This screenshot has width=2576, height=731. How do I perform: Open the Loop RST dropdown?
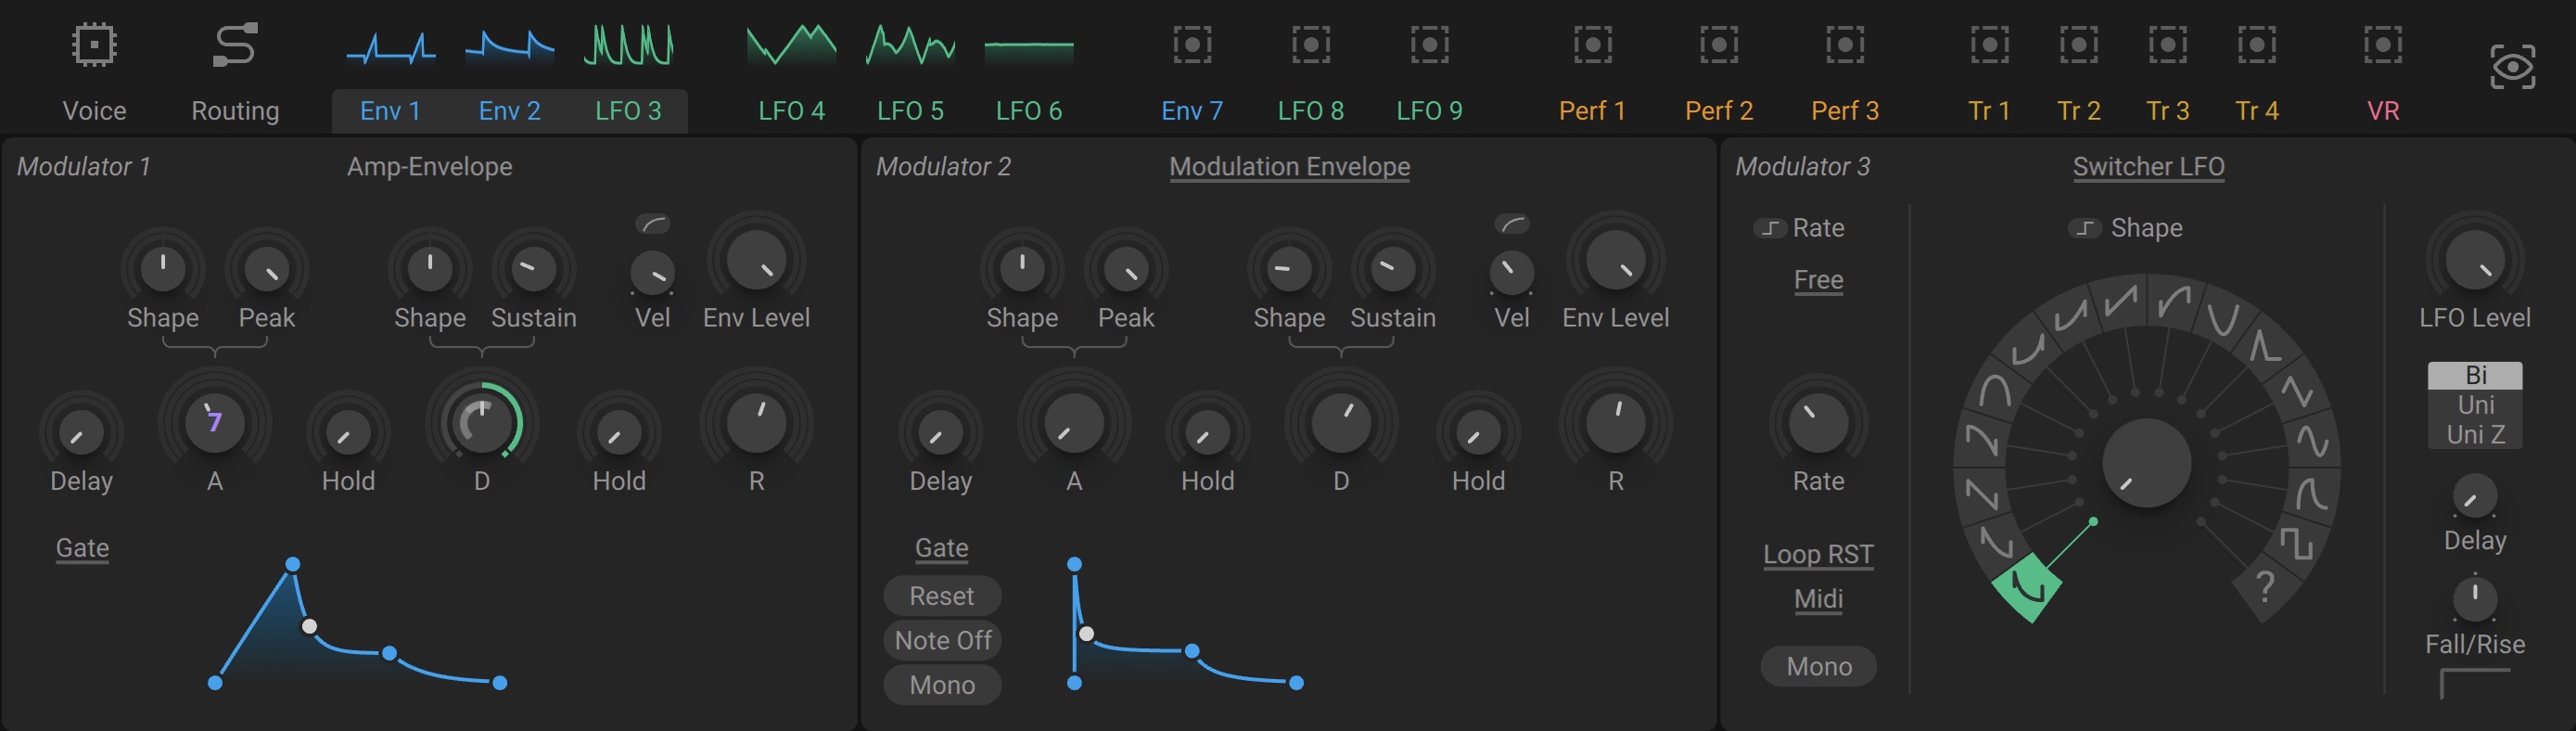click(x=1818, y=554)
